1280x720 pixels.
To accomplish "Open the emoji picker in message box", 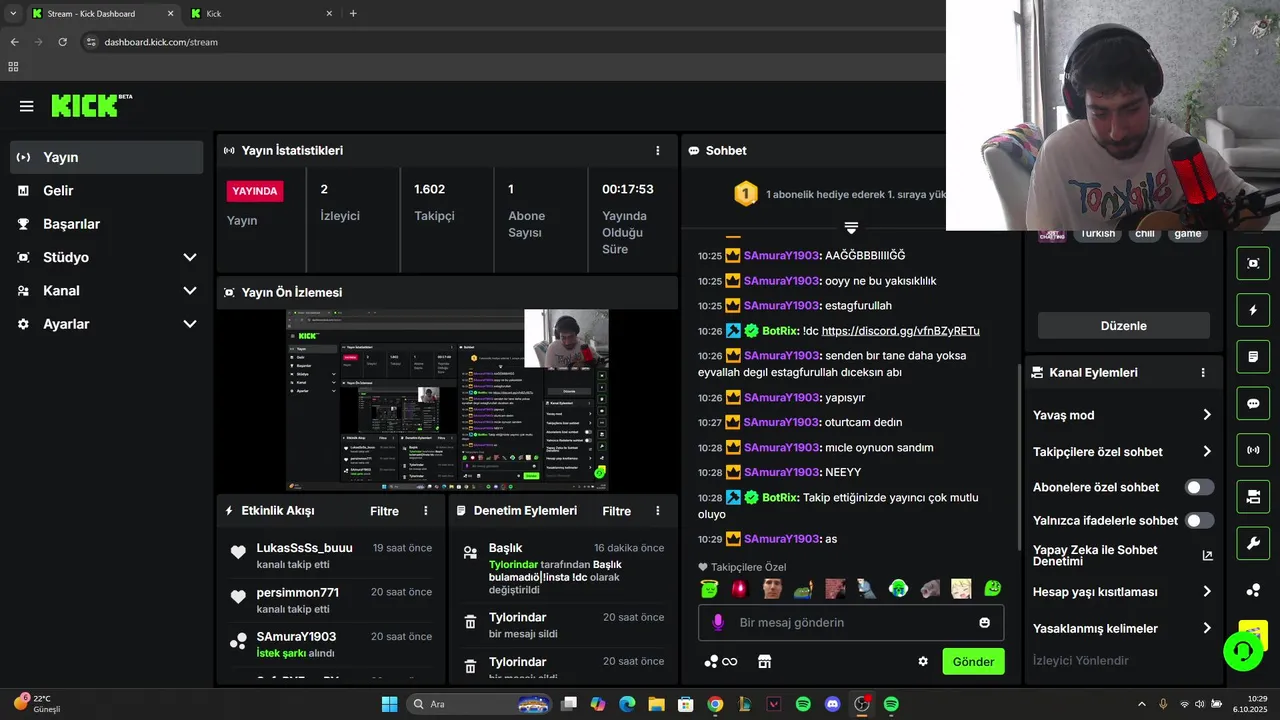I will pos(985,623).
